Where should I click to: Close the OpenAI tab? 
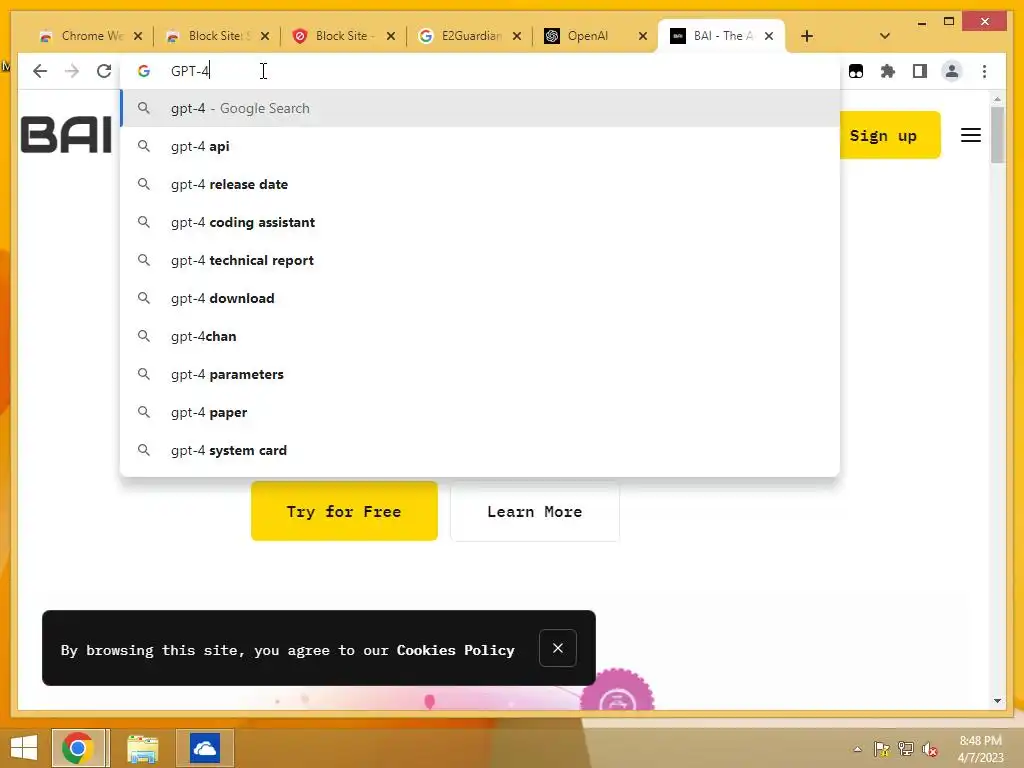pyautogui.click(x=643, y=36)
